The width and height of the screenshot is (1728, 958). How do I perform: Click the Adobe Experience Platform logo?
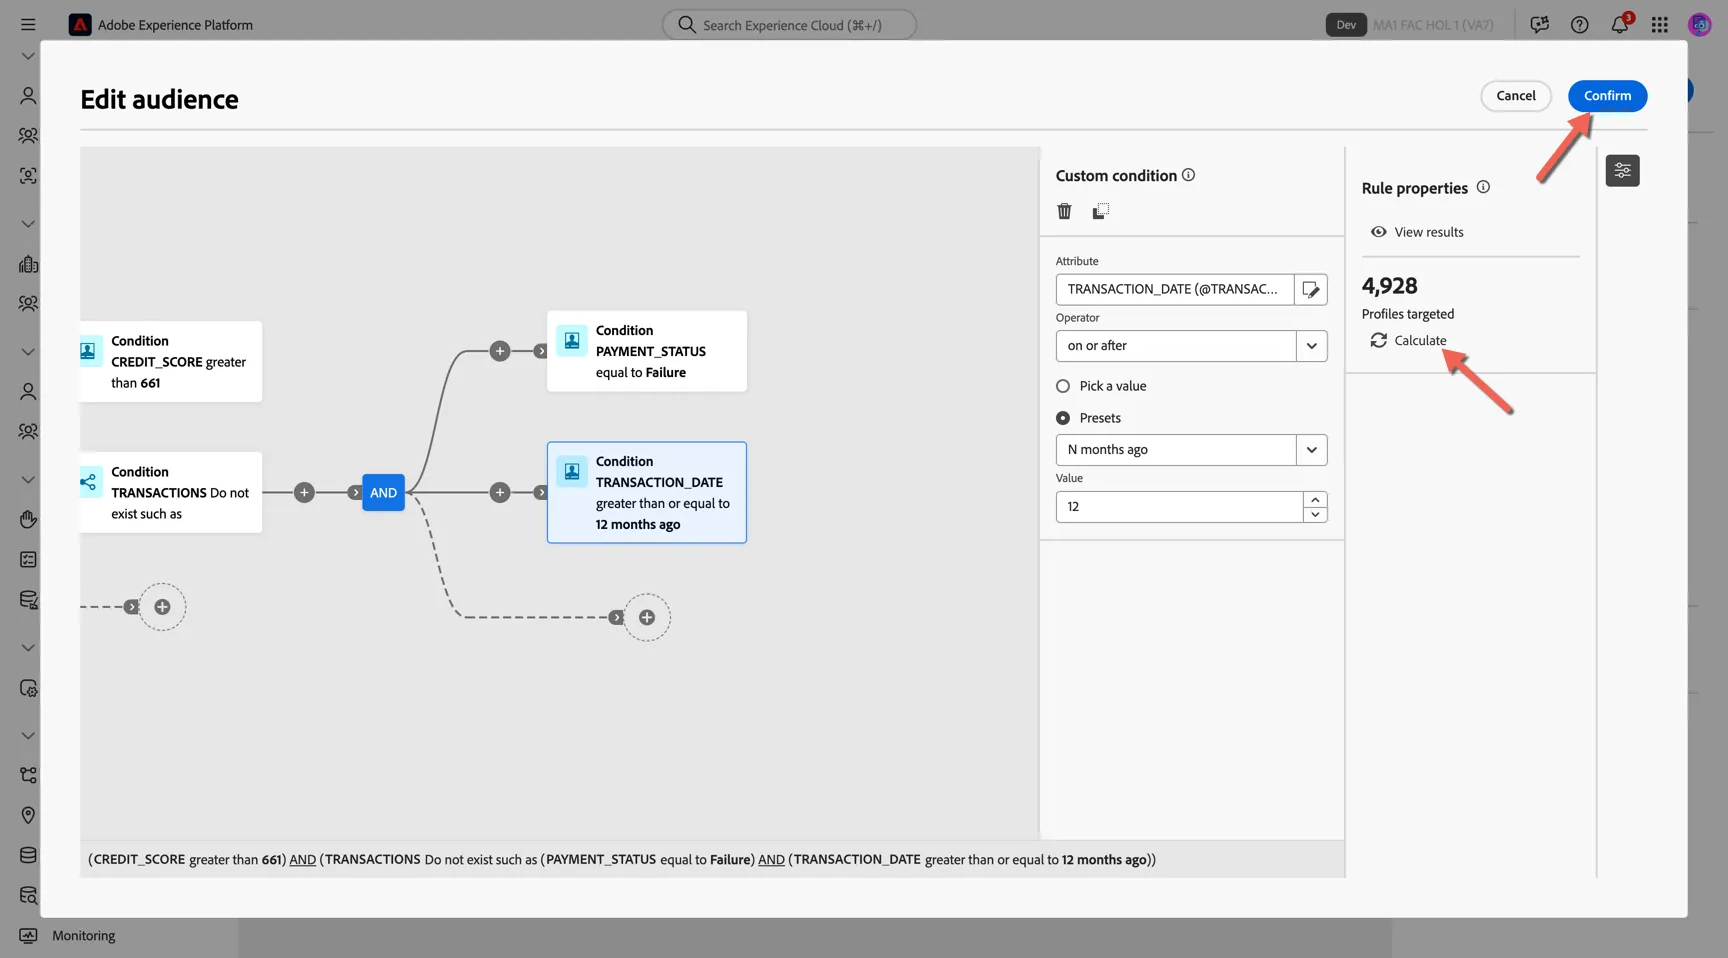pos(80,24)
